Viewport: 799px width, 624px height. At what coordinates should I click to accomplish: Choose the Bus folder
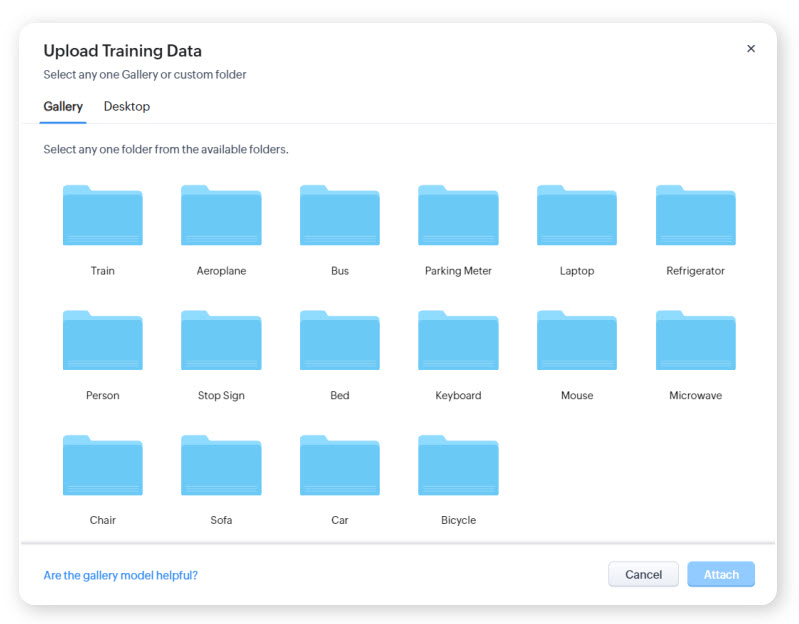(340, 216)
